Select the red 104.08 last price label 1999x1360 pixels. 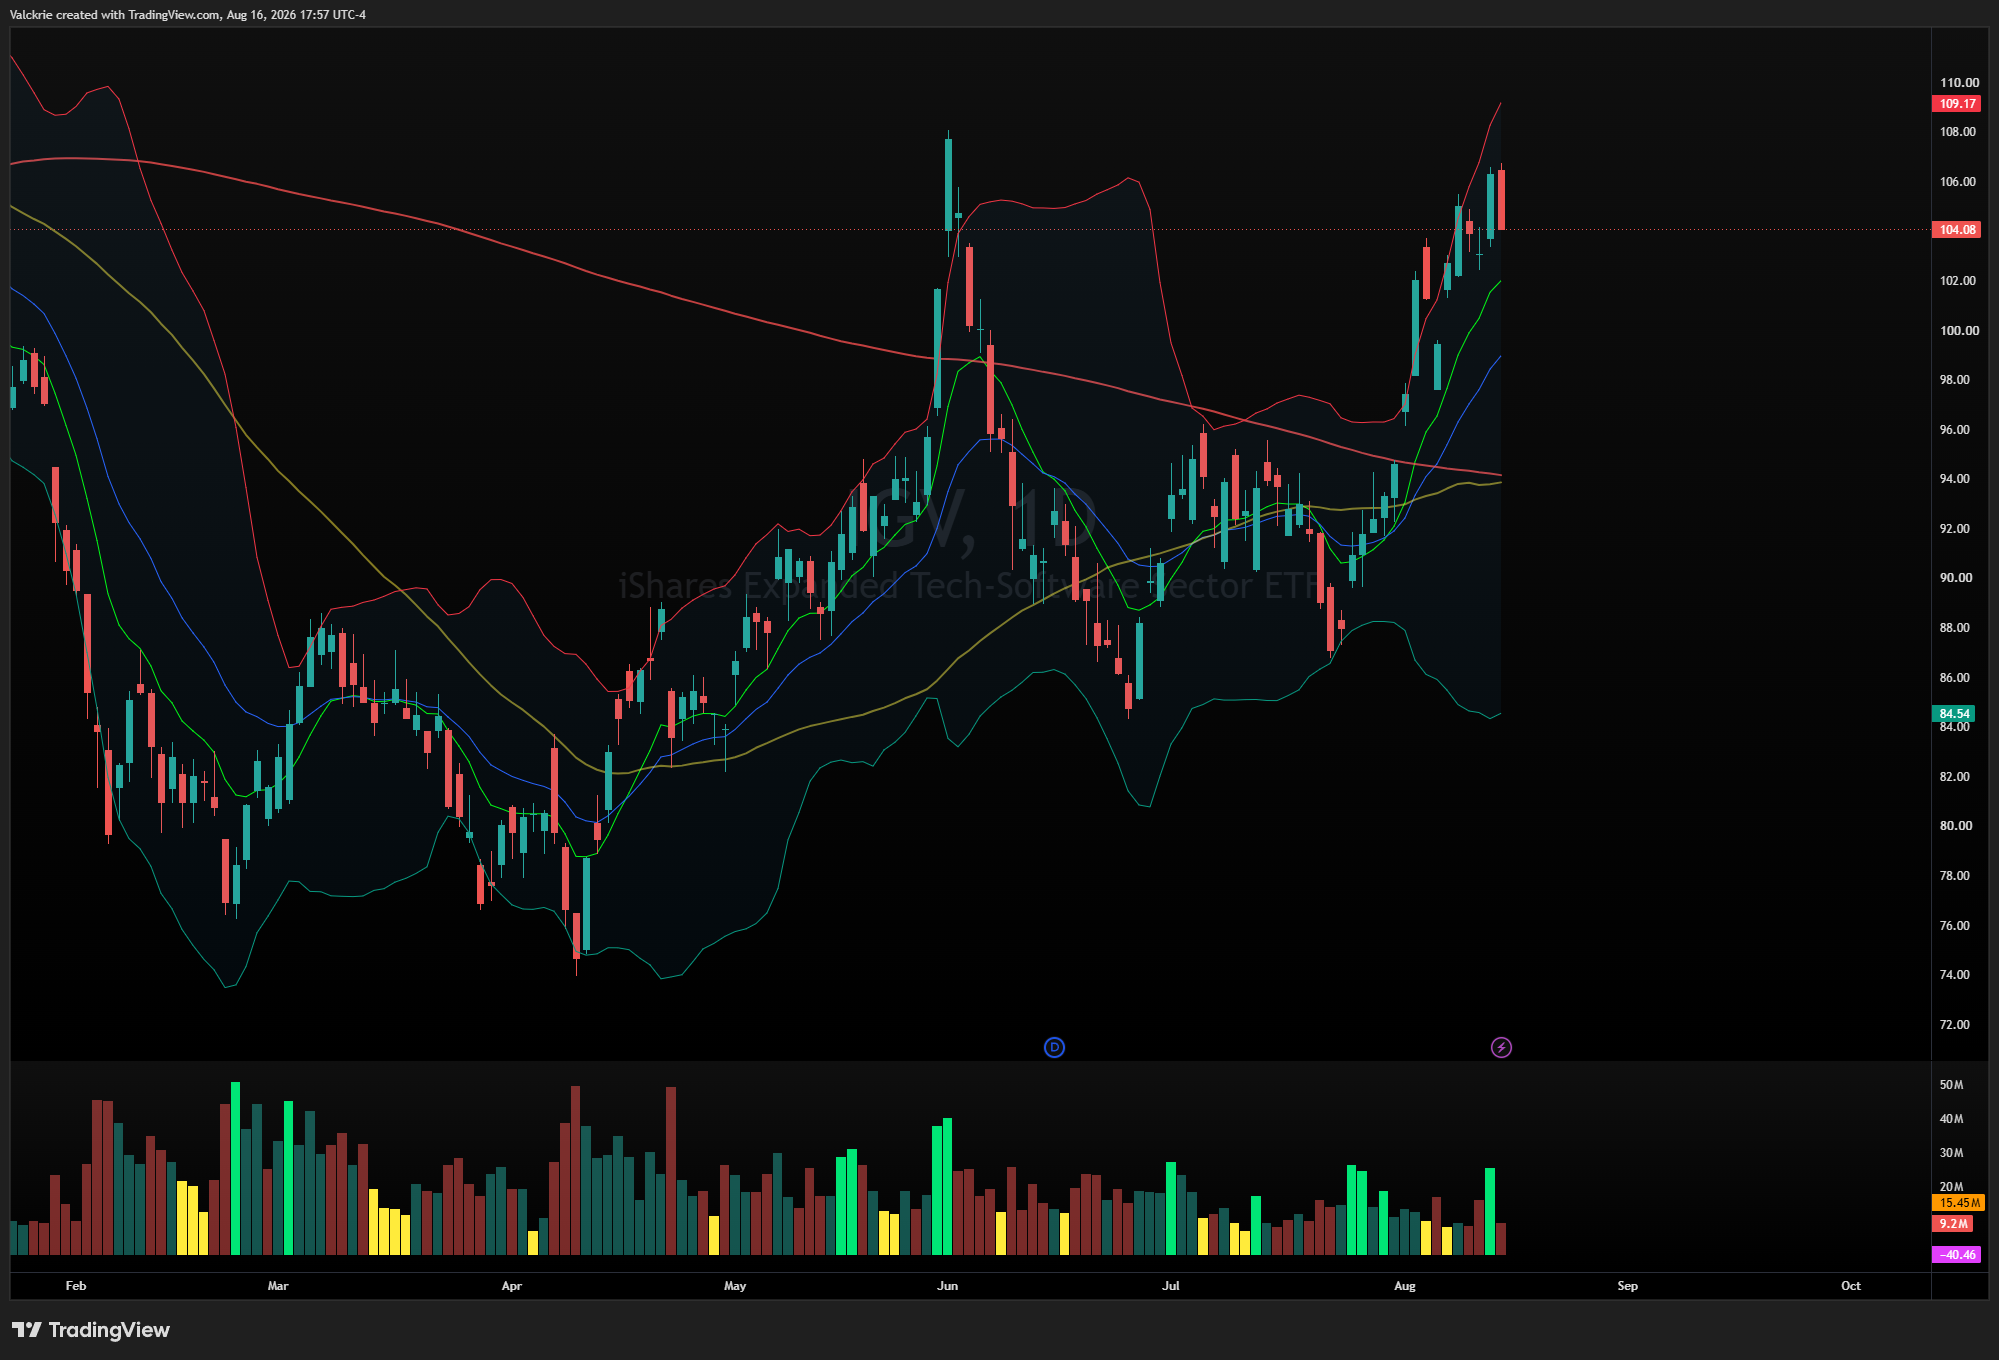(x=1957, y=230)
